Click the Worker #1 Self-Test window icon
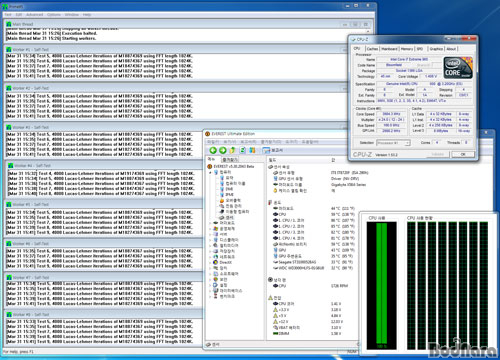Viewport: 500px width, 360px height. (x=9, y=50)
